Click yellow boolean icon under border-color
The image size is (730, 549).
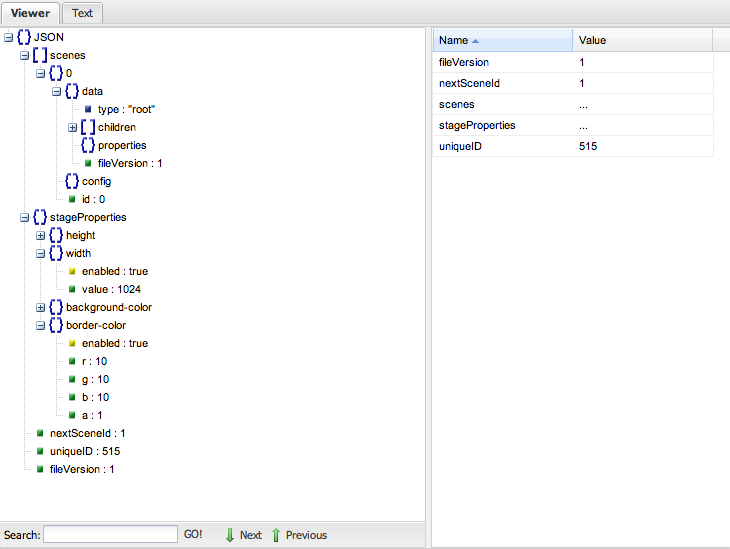[72, 343]
